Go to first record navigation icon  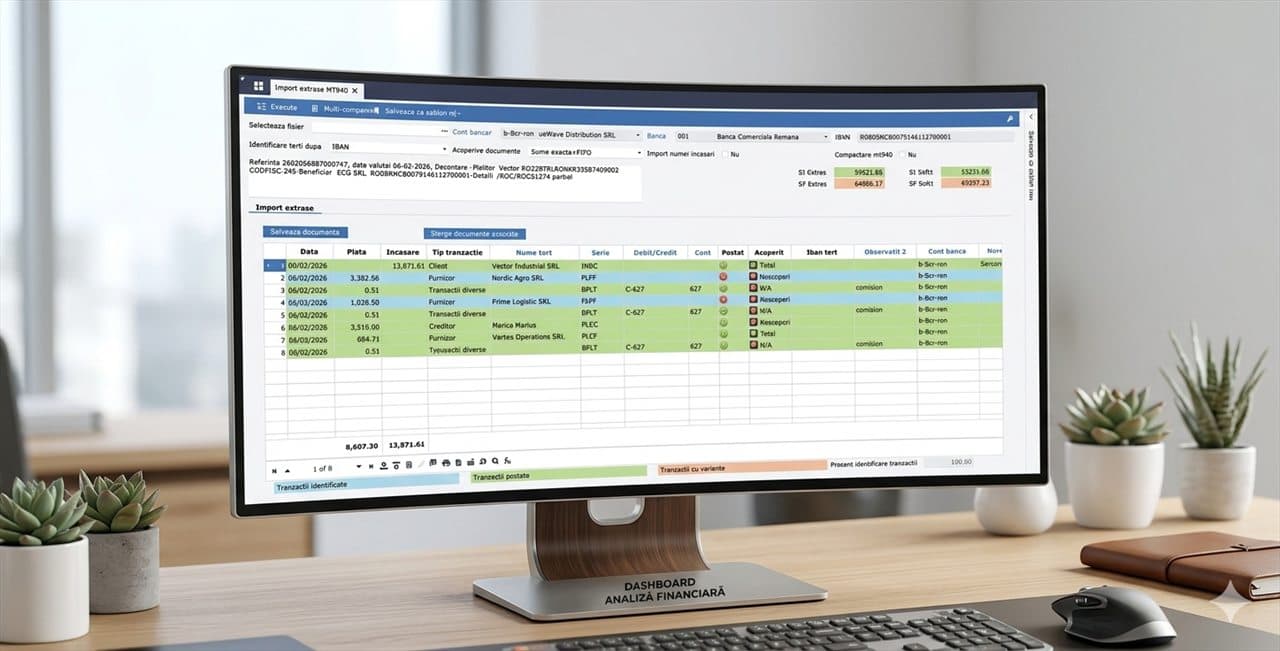point(274,468)
